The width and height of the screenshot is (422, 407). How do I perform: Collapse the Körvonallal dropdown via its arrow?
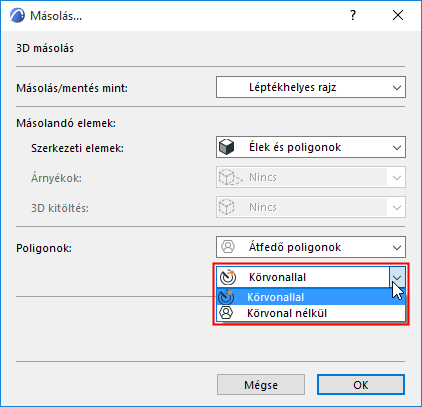point(397,277)
